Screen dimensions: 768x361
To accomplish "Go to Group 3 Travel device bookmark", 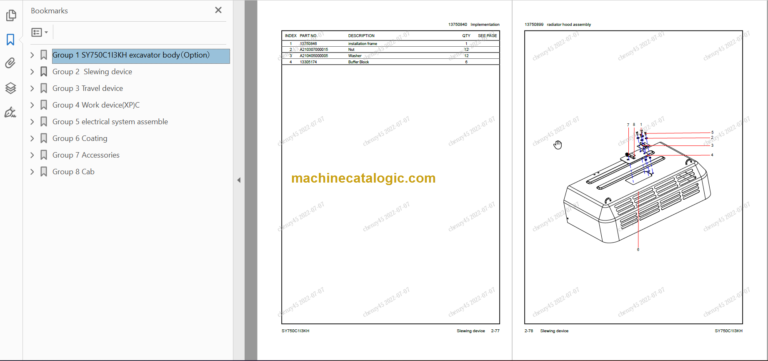I will click(x=88, y=89).
